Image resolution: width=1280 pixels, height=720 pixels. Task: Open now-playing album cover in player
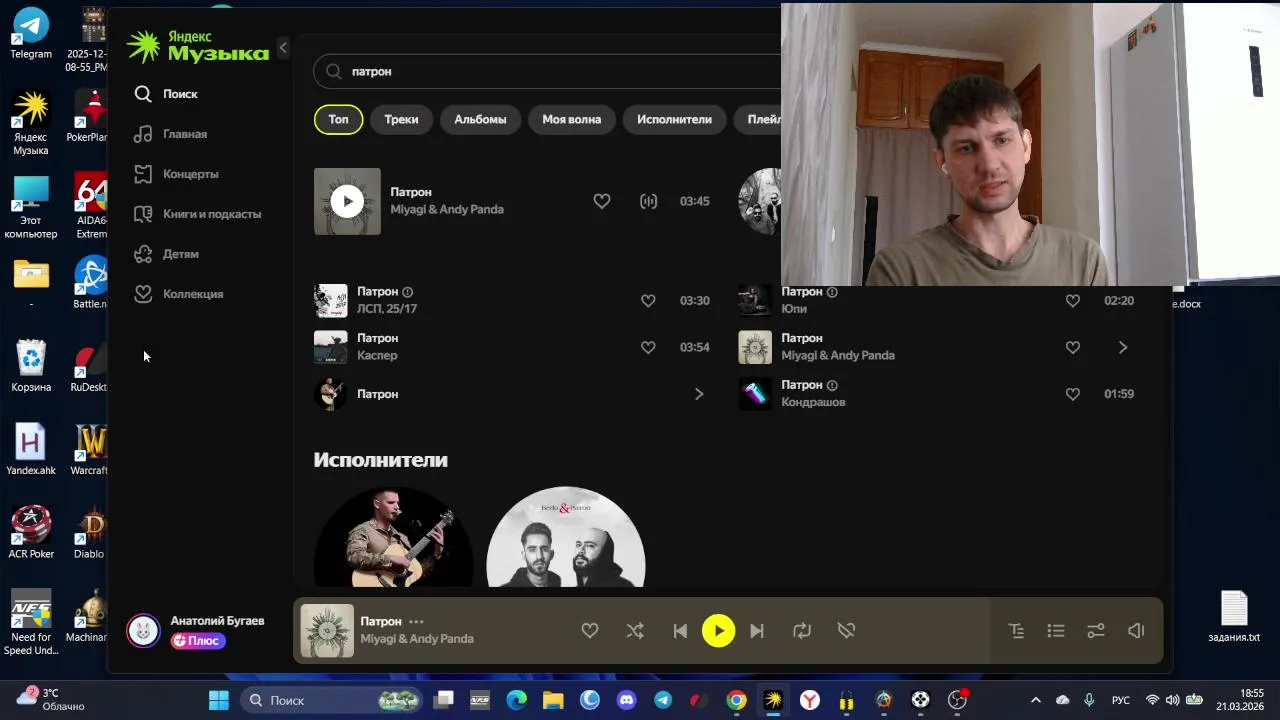(327, 631)
